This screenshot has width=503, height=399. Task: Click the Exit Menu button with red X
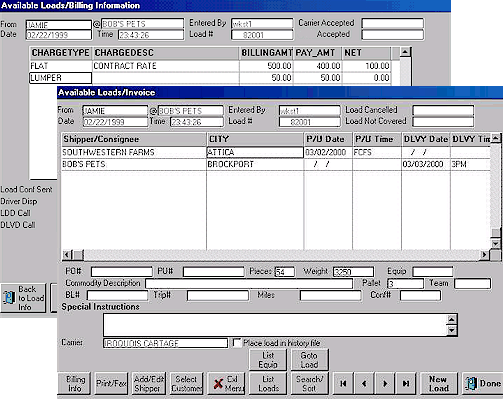pos(226,383)
